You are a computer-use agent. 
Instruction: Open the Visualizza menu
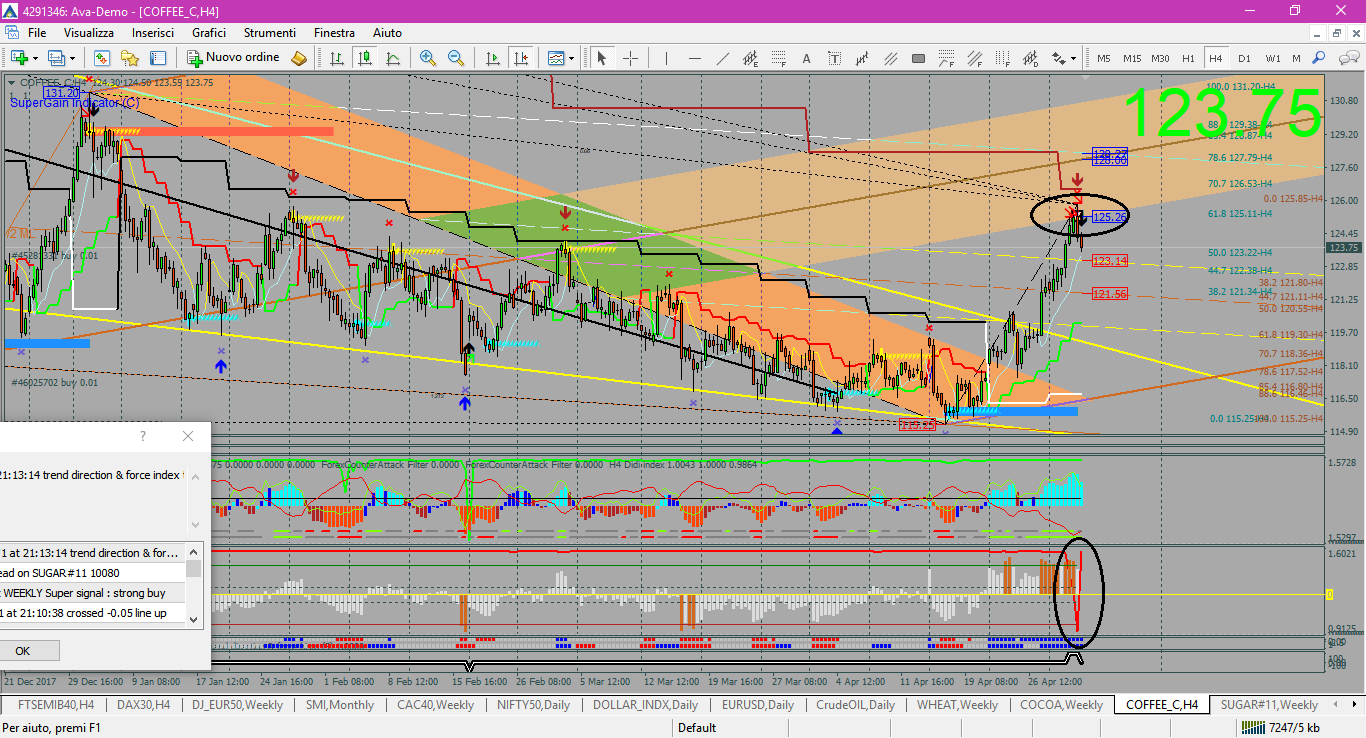click(89, 33)
